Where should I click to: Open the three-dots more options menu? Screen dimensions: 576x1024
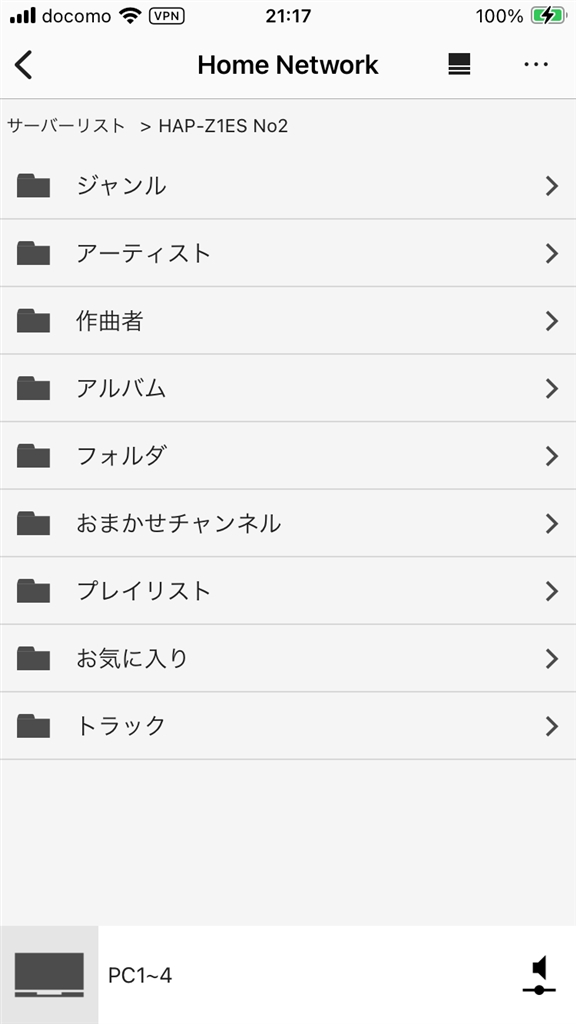click(x=536, y=65)
